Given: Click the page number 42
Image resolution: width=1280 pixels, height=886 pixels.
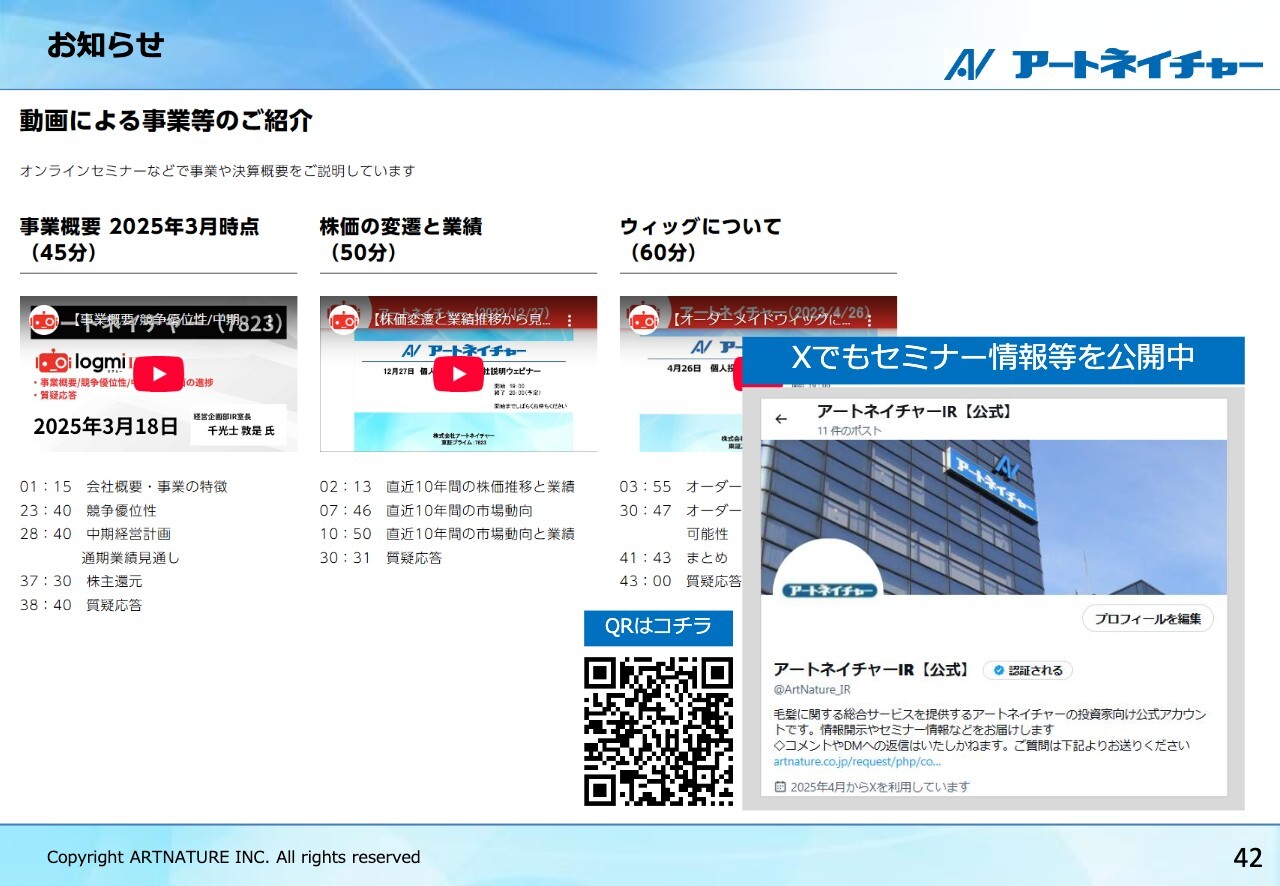Looking at the screenshot, I should pyautogui.click(x=1248, y=857).
